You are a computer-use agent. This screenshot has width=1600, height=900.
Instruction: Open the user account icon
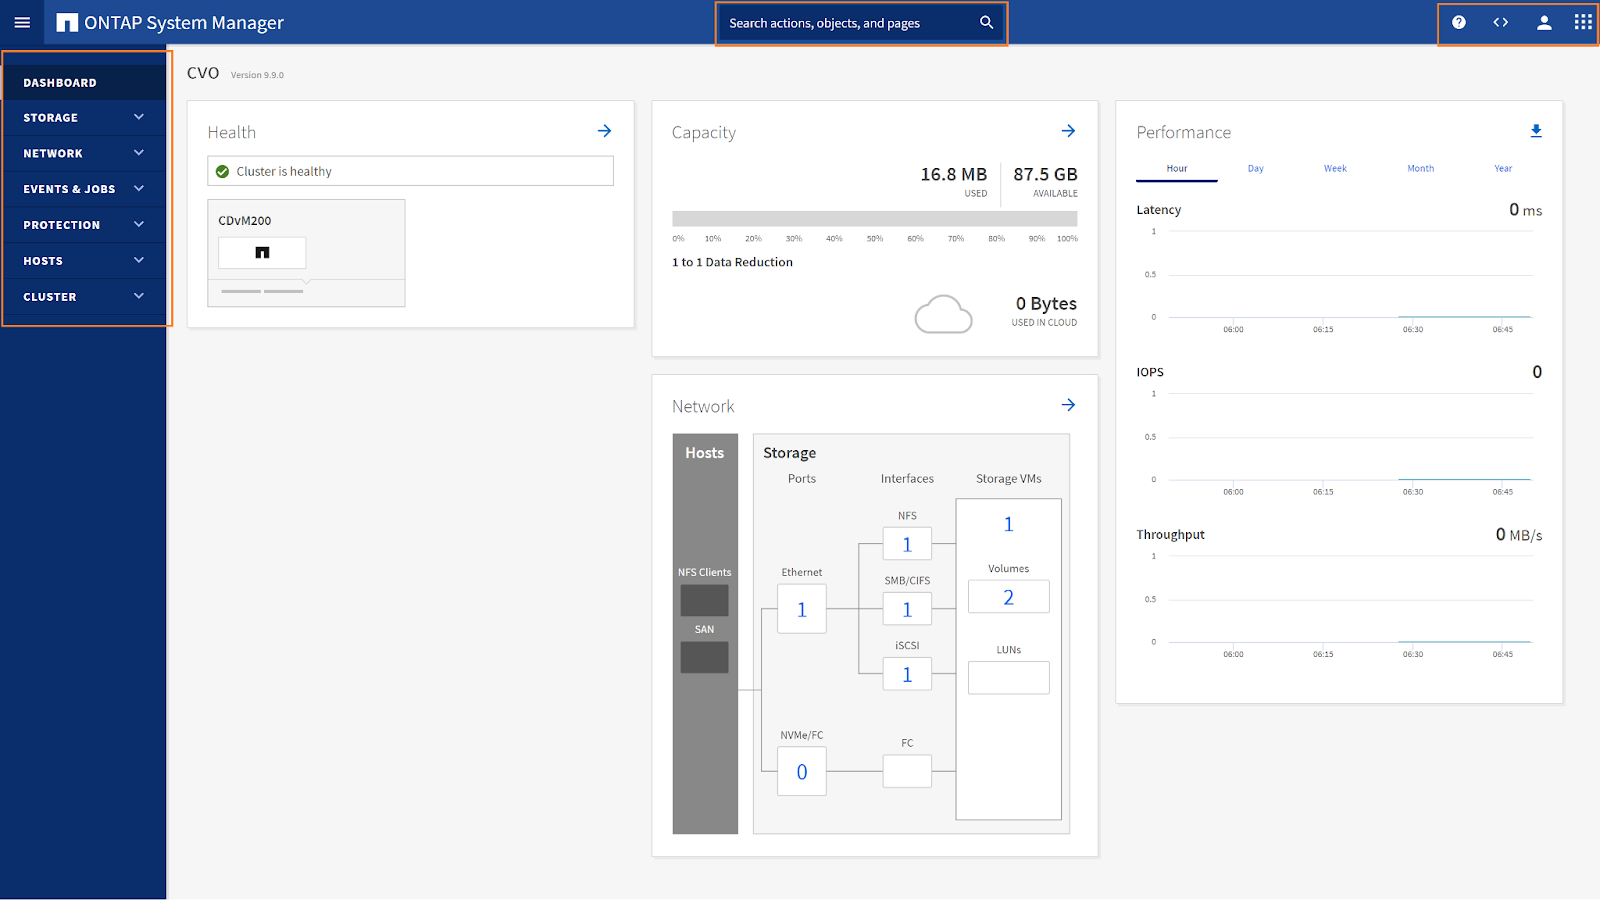[1544, 22]
